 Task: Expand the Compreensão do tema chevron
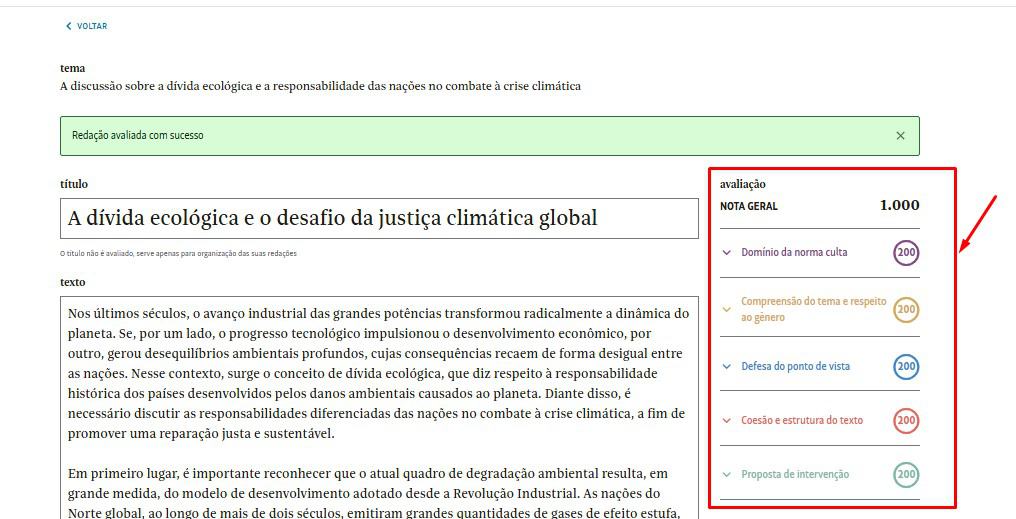pyautogui.click(x=727, y=309)
